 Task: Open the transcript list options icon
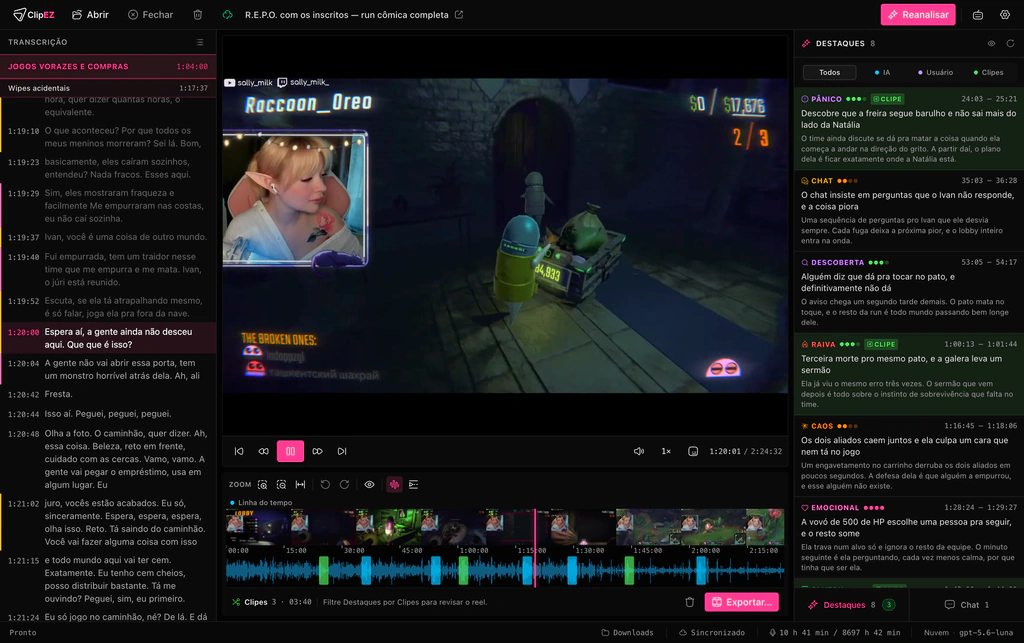(x=200, y=42)
